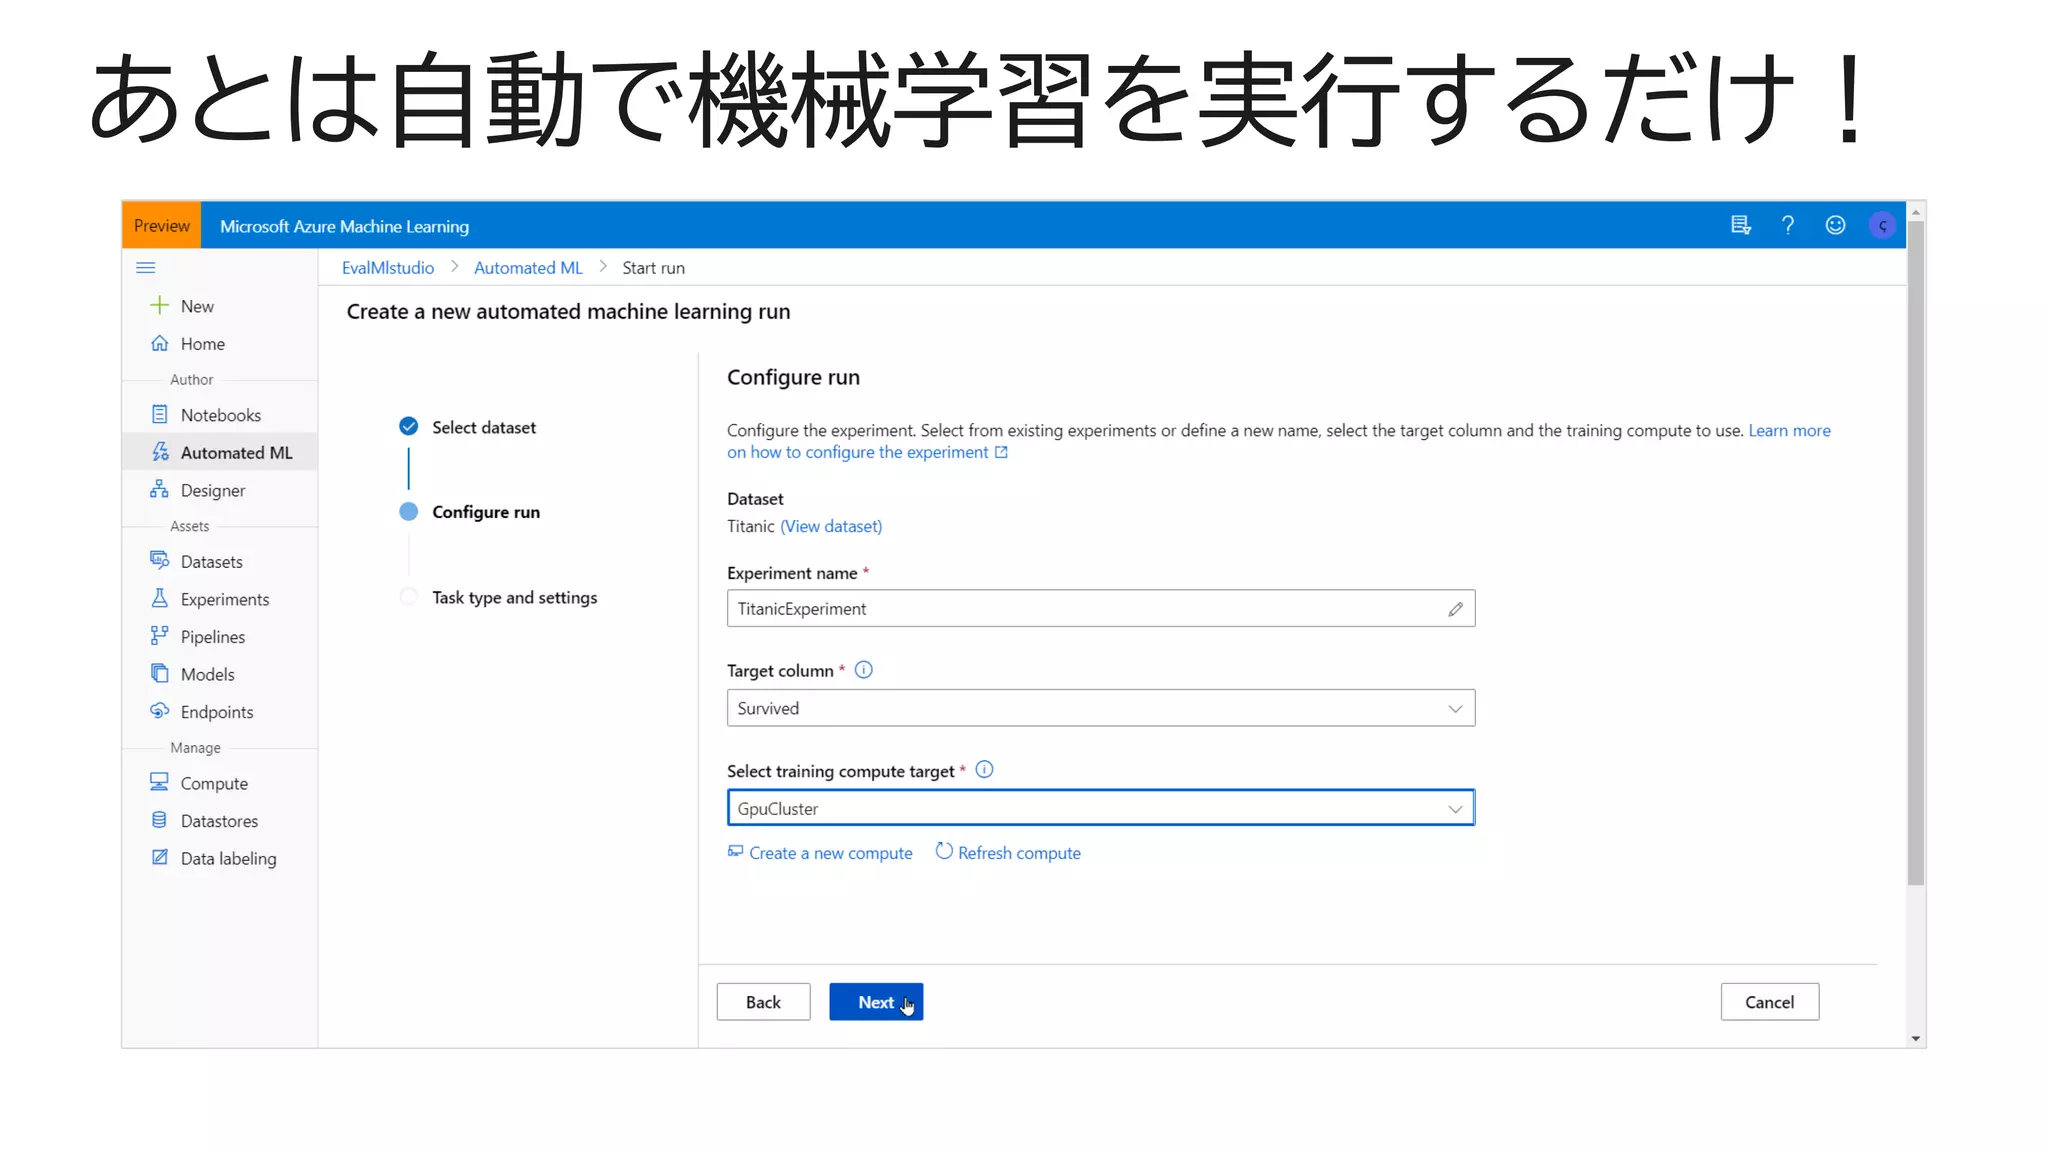2048x1152 pixels.
Task: Expand the Target column chevron
Action: point(1455,708)
